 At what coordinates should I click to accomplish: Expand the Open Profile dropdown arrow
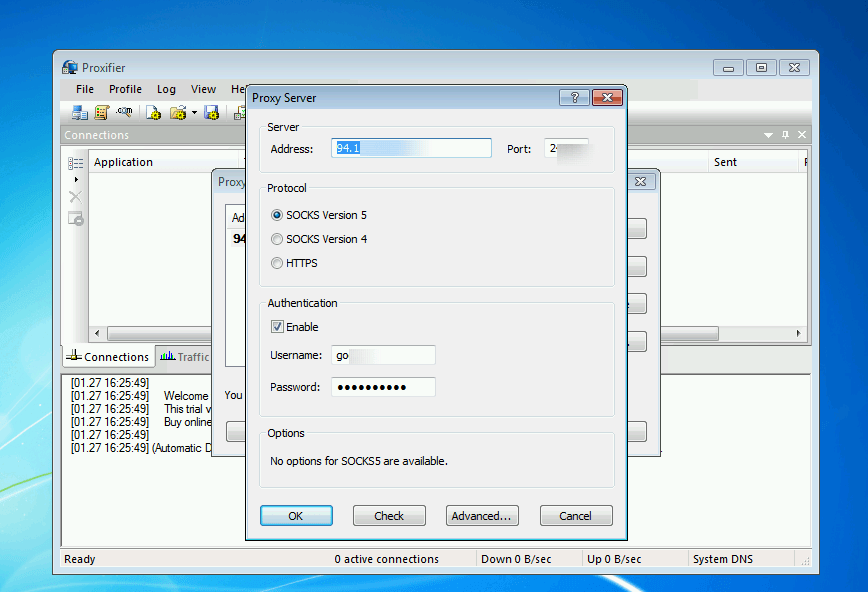pyautogui.click(x=194, y=113)
